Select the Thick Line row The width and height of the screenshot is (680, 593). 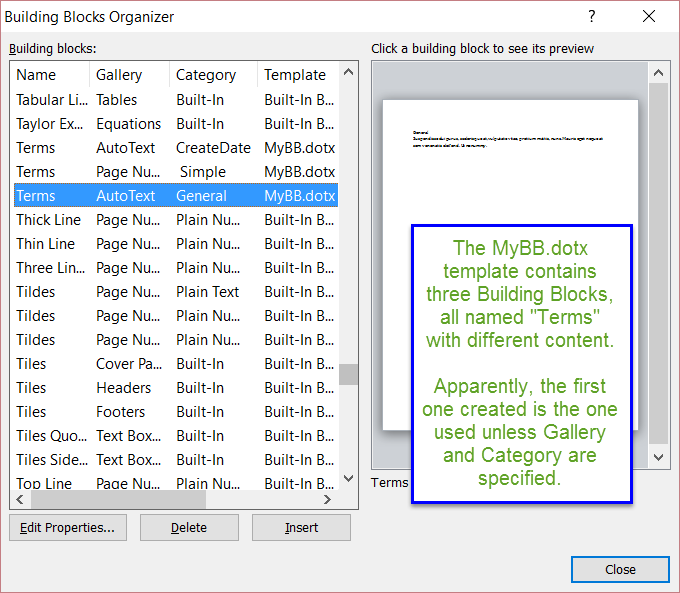(176, 220)
